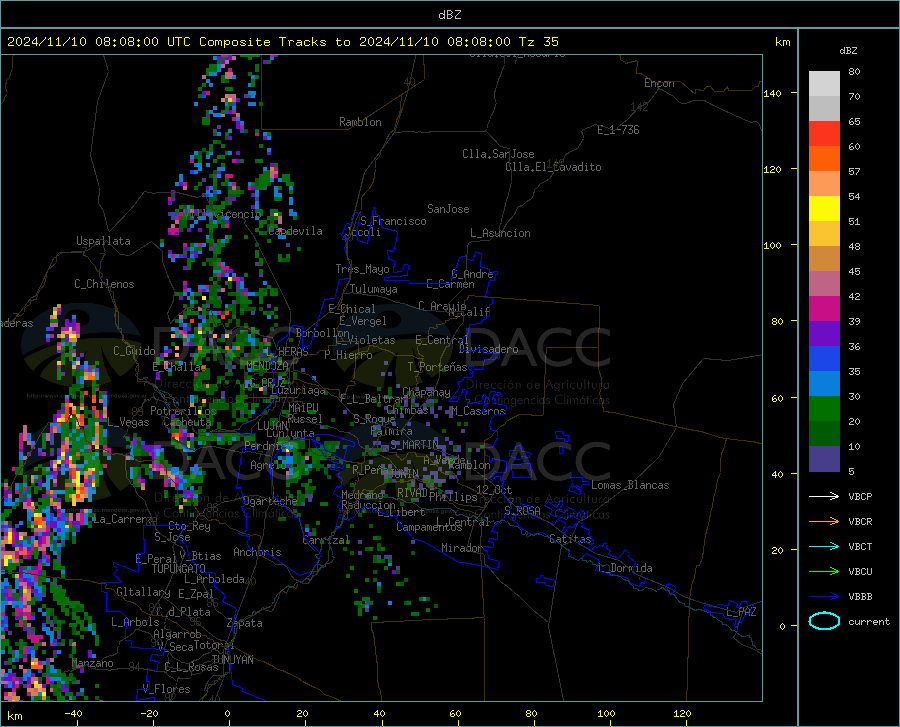The image size is (900, 727).
Task: Click the '54' value in color scale
Action: [854, 196]
